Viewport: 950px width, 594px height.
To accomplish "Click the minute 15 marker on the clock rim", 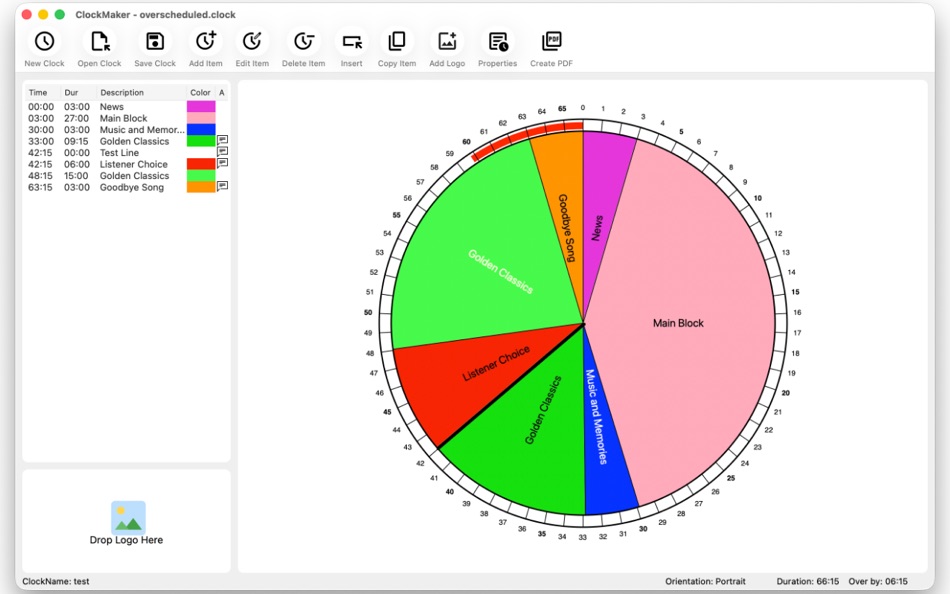I will tap(795, 292).
